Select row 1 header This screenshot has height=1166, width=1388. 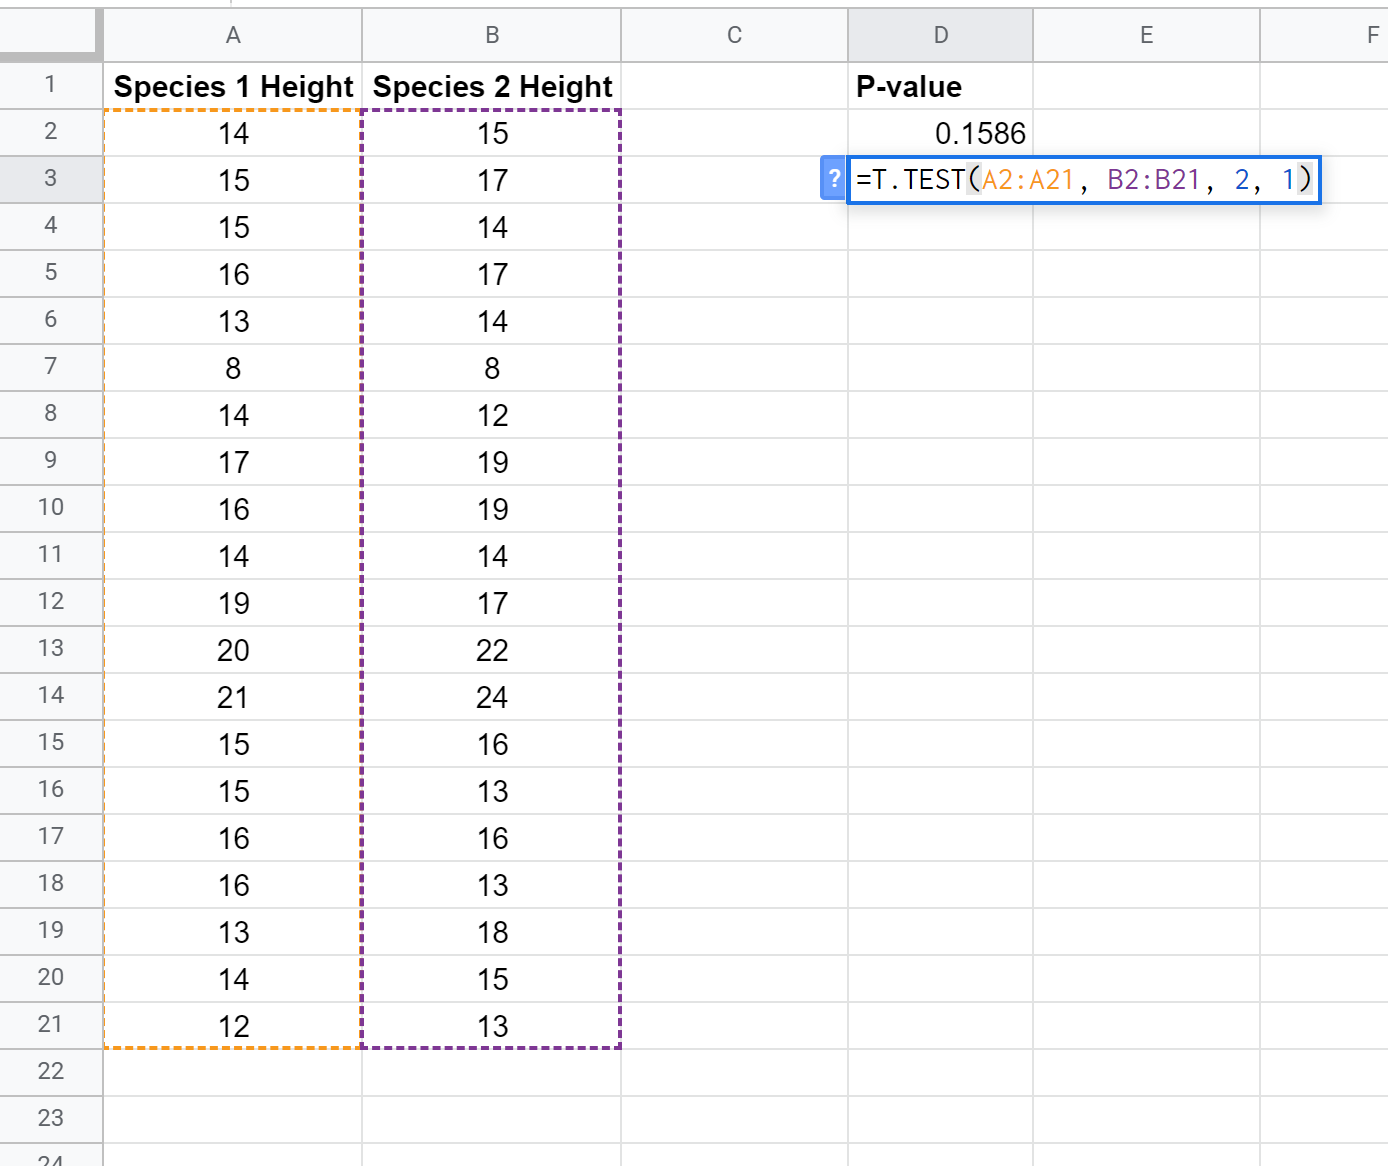51,85
